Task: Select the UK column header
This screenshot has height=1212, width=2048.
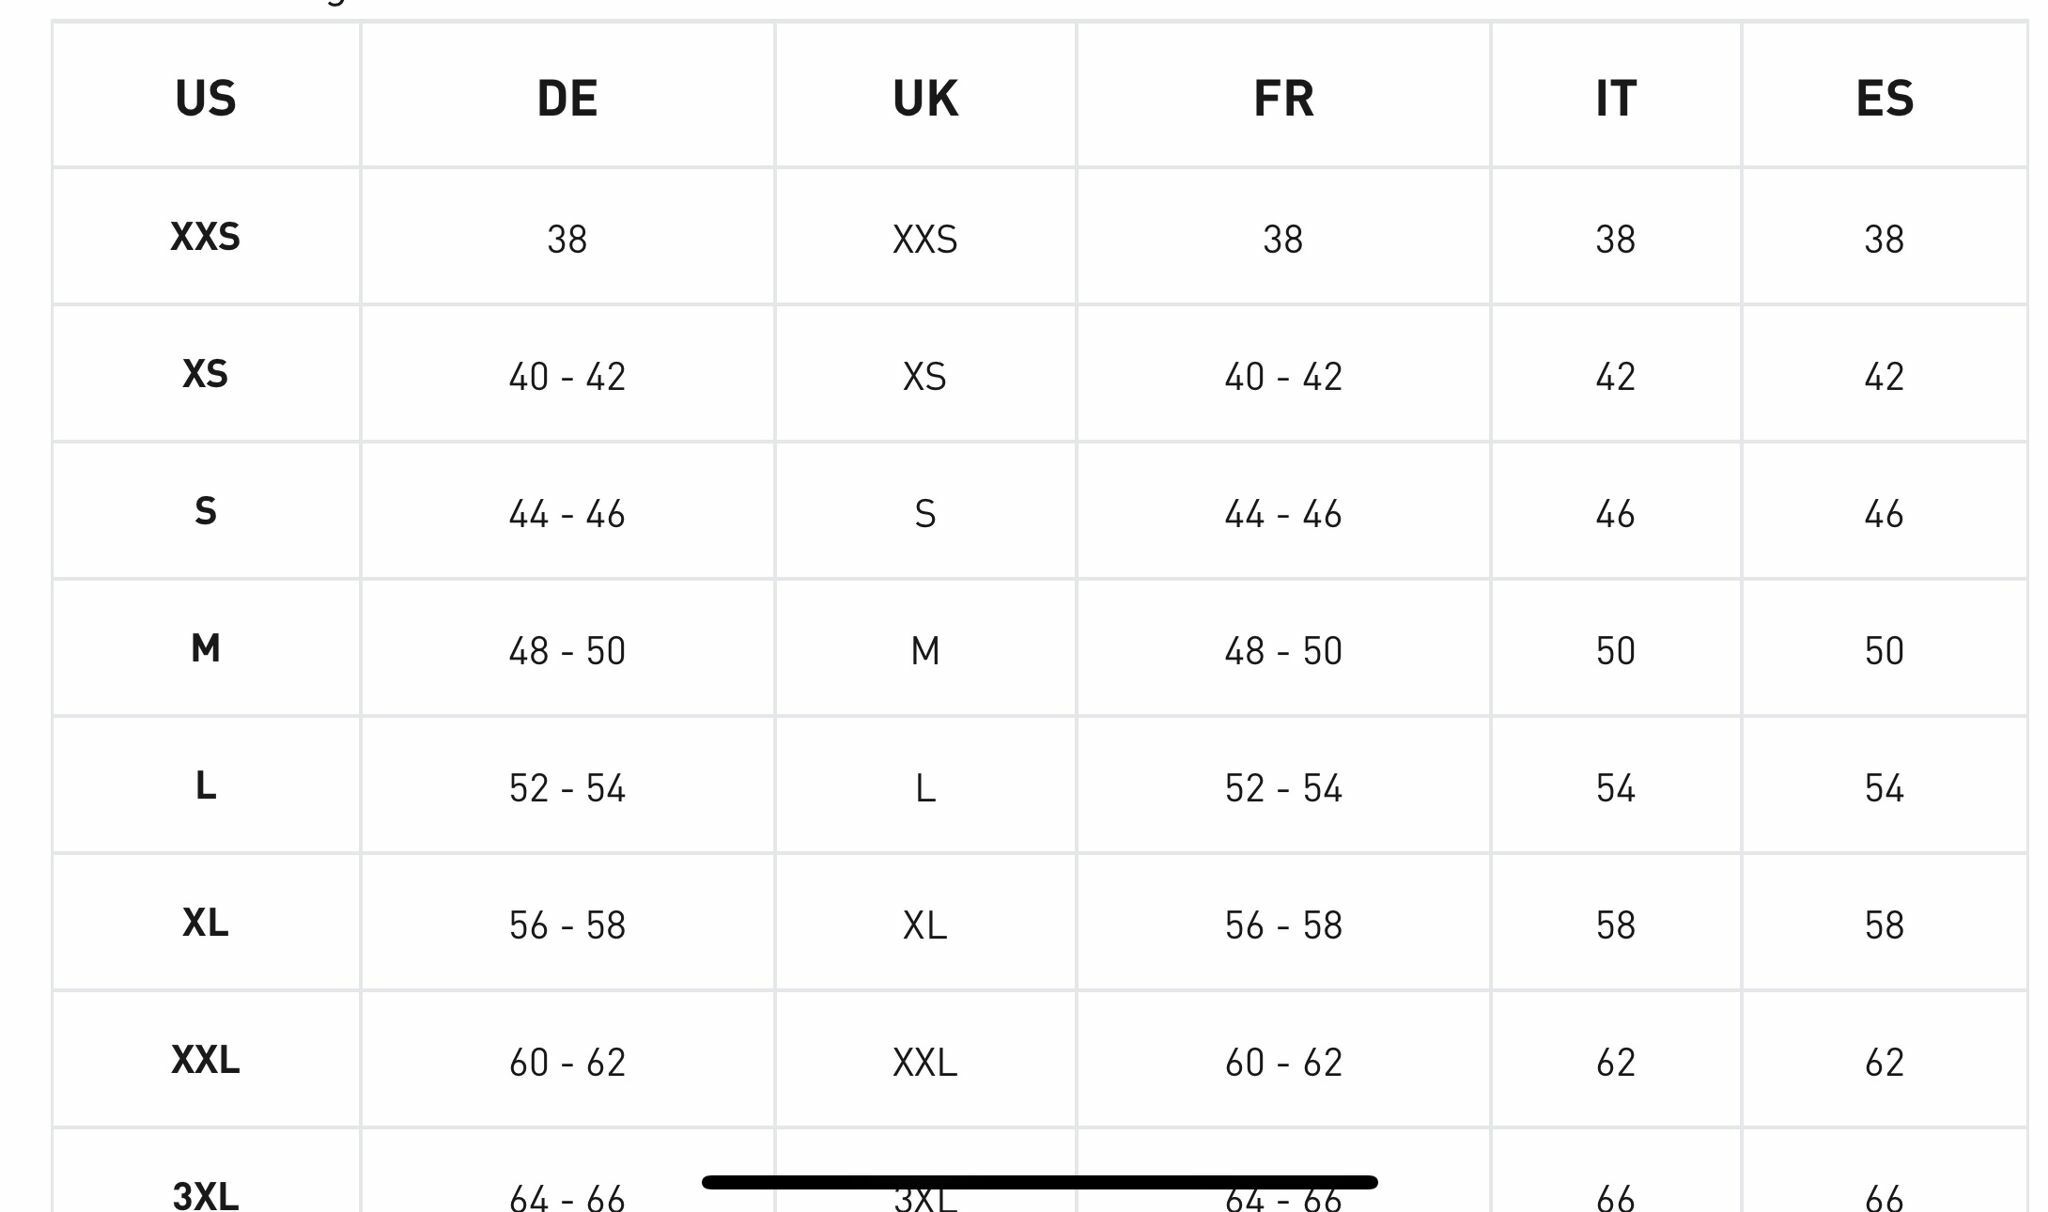Action: point(925,98)
